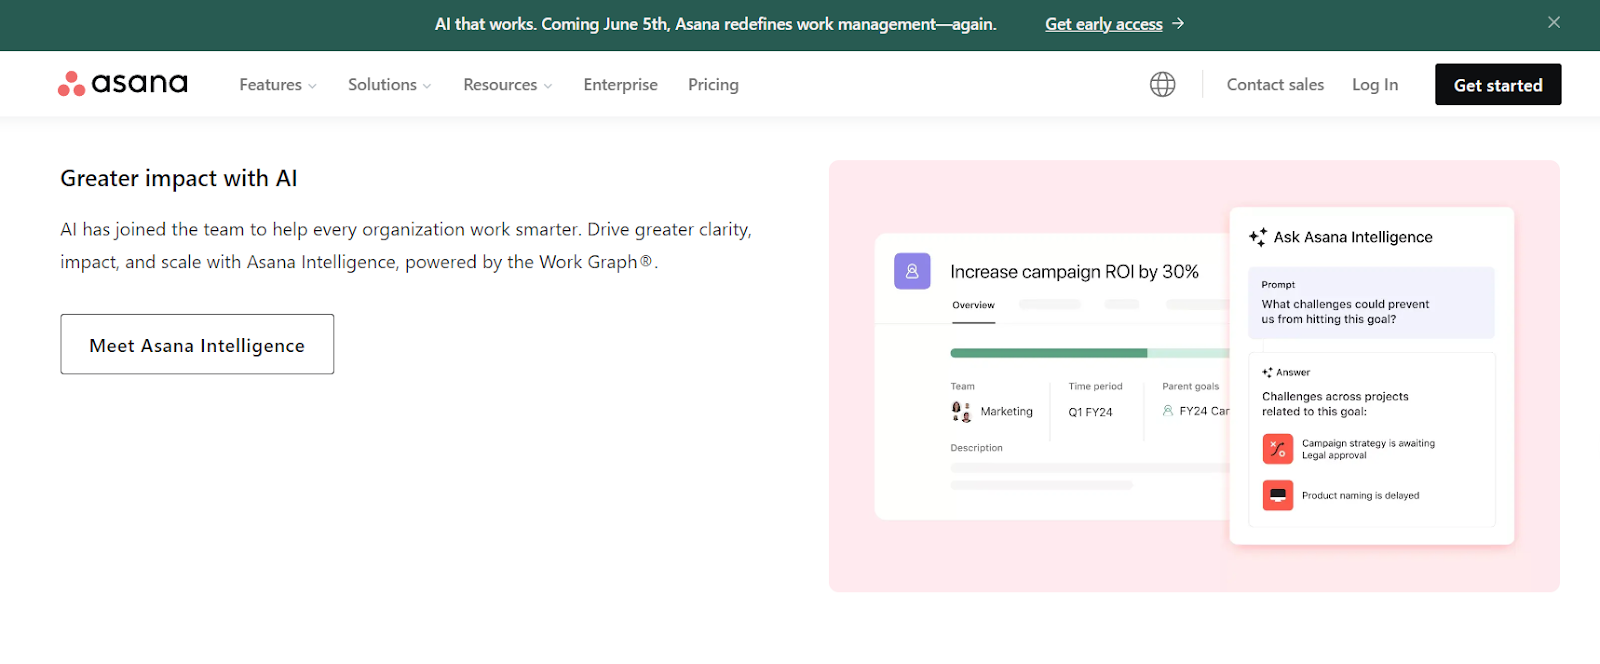Image resolution: width=1600 pixels, height=664 pixels.
Task: Open the Enterprise page
Action: coord(621,85)
